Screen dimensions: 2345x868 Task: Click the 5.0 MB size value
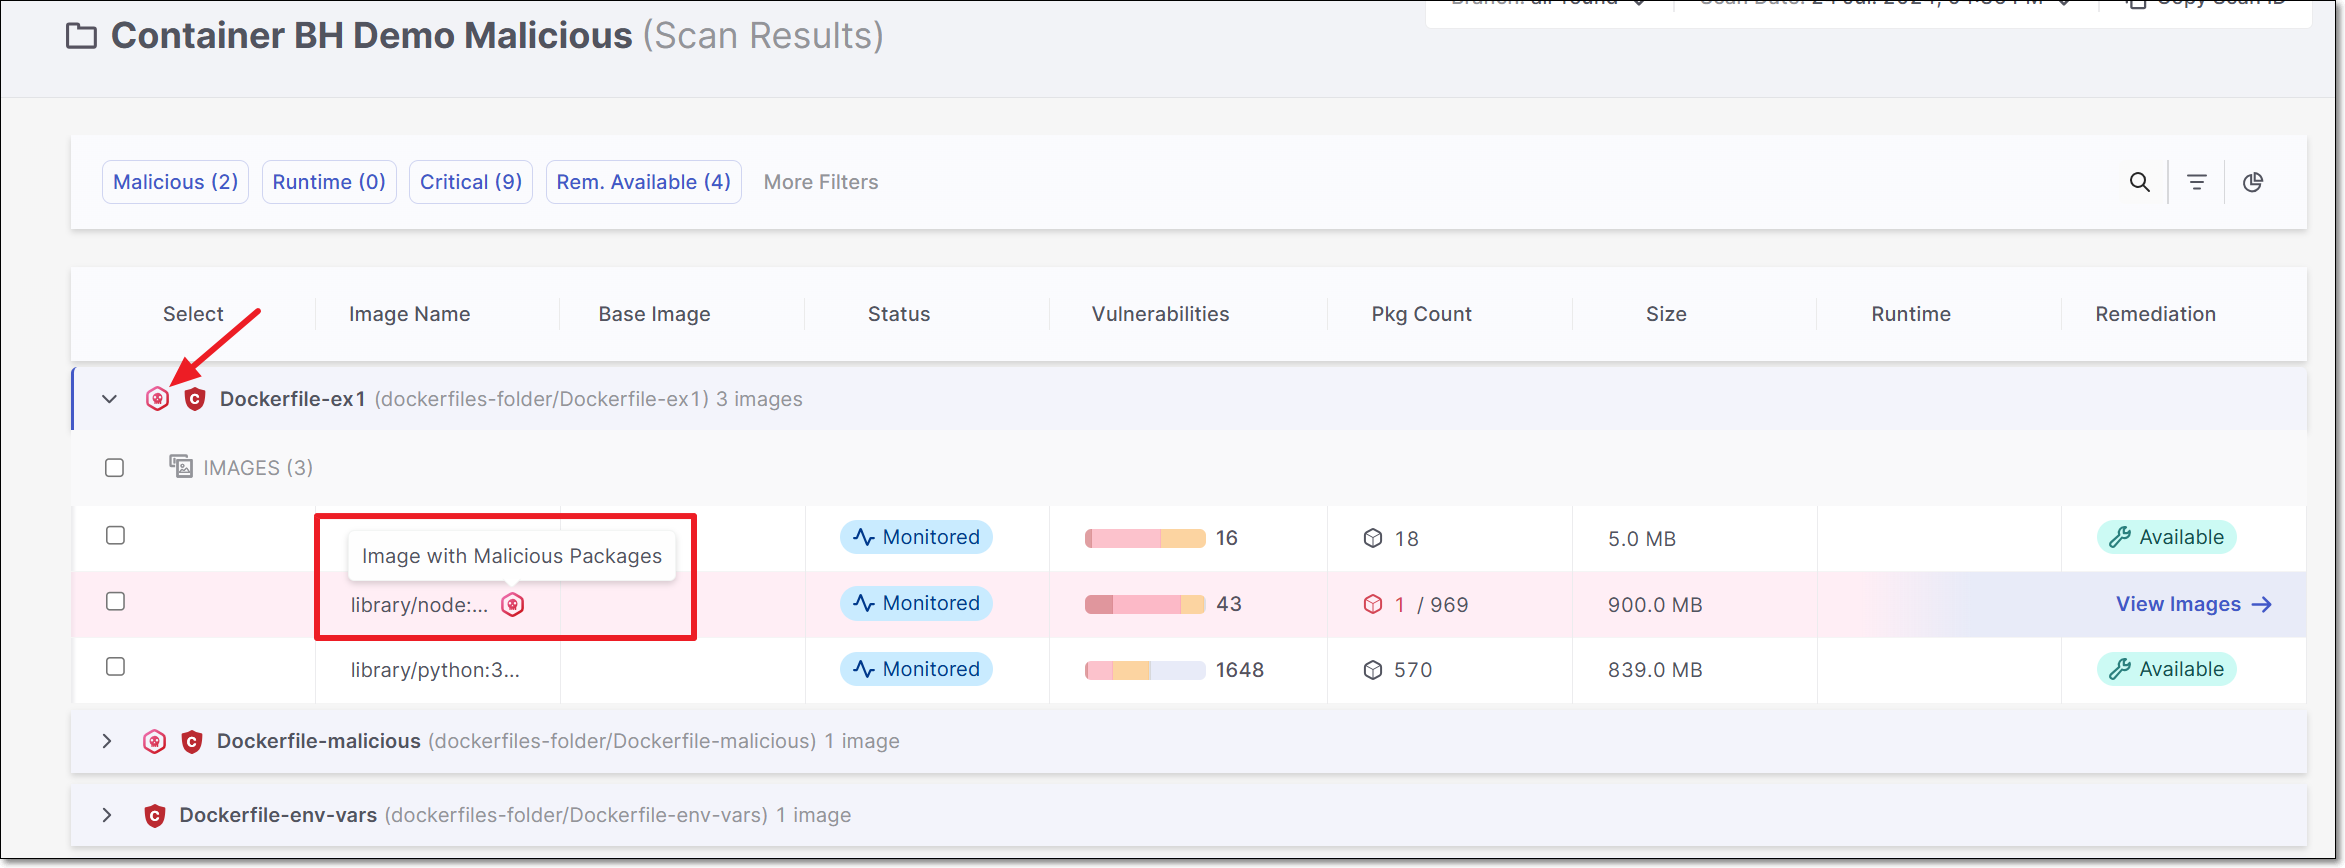[x=1642, y=539]
